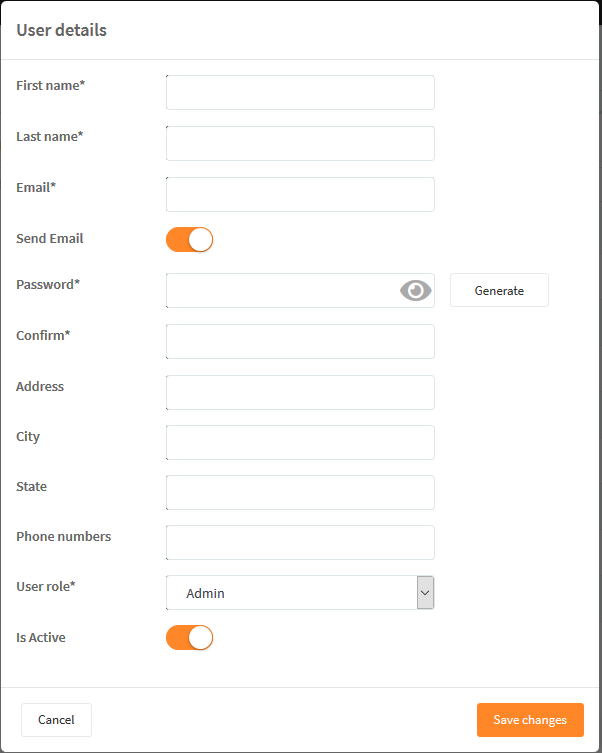
Task: Focus the Phone numbers field
Action: coord(301,542)
